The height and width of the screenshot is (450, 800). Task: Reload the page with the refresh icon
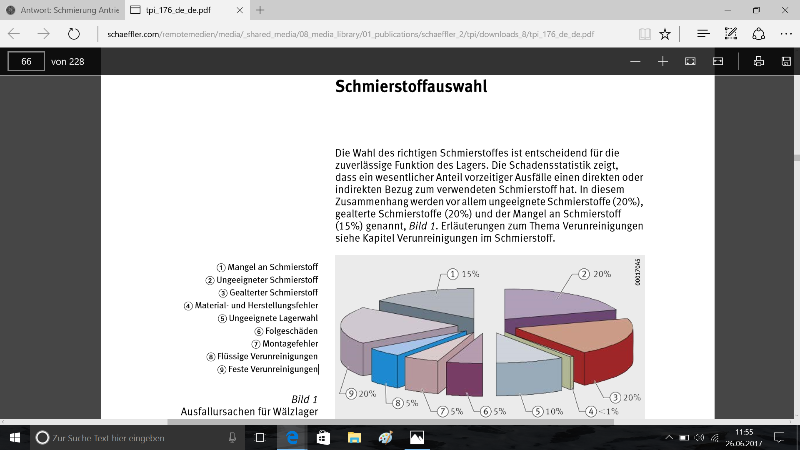click(74, 34)
